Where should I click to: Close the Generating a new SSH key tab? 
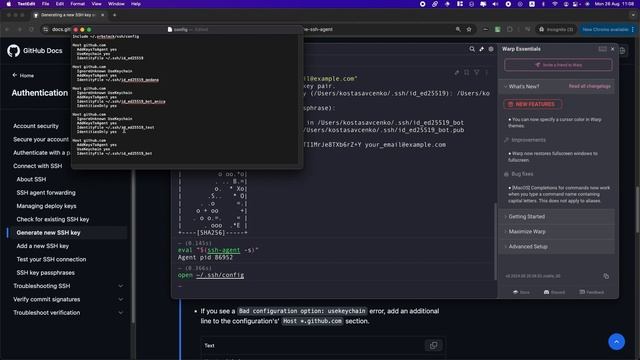[x=102, y=15]
